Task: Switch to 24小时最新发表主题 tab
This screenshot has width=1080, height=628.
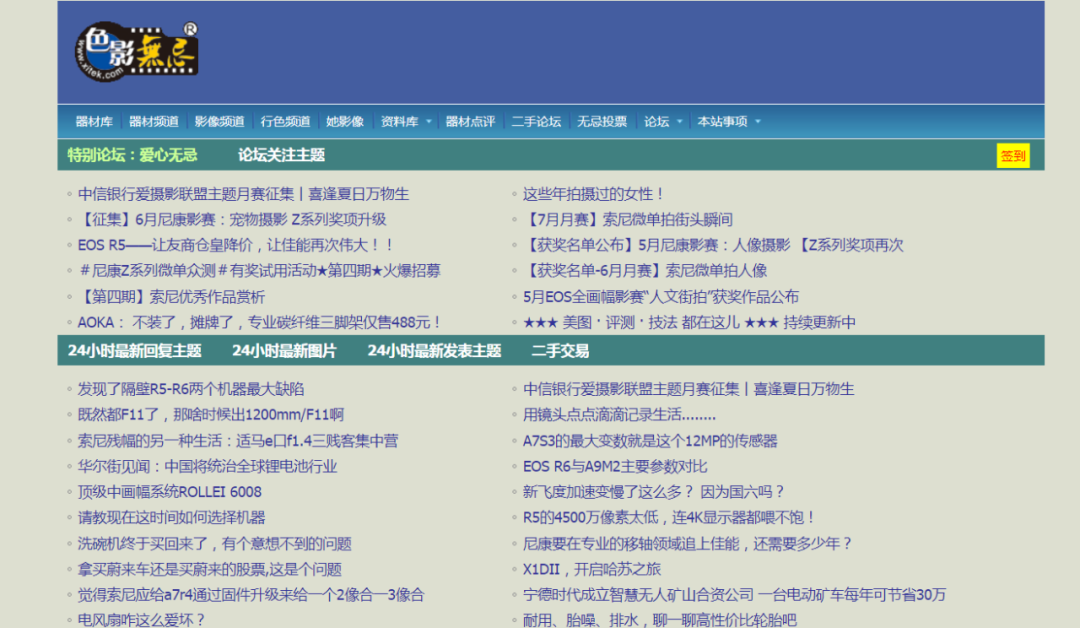Action: pyautogui.click(x=434, y=351)
